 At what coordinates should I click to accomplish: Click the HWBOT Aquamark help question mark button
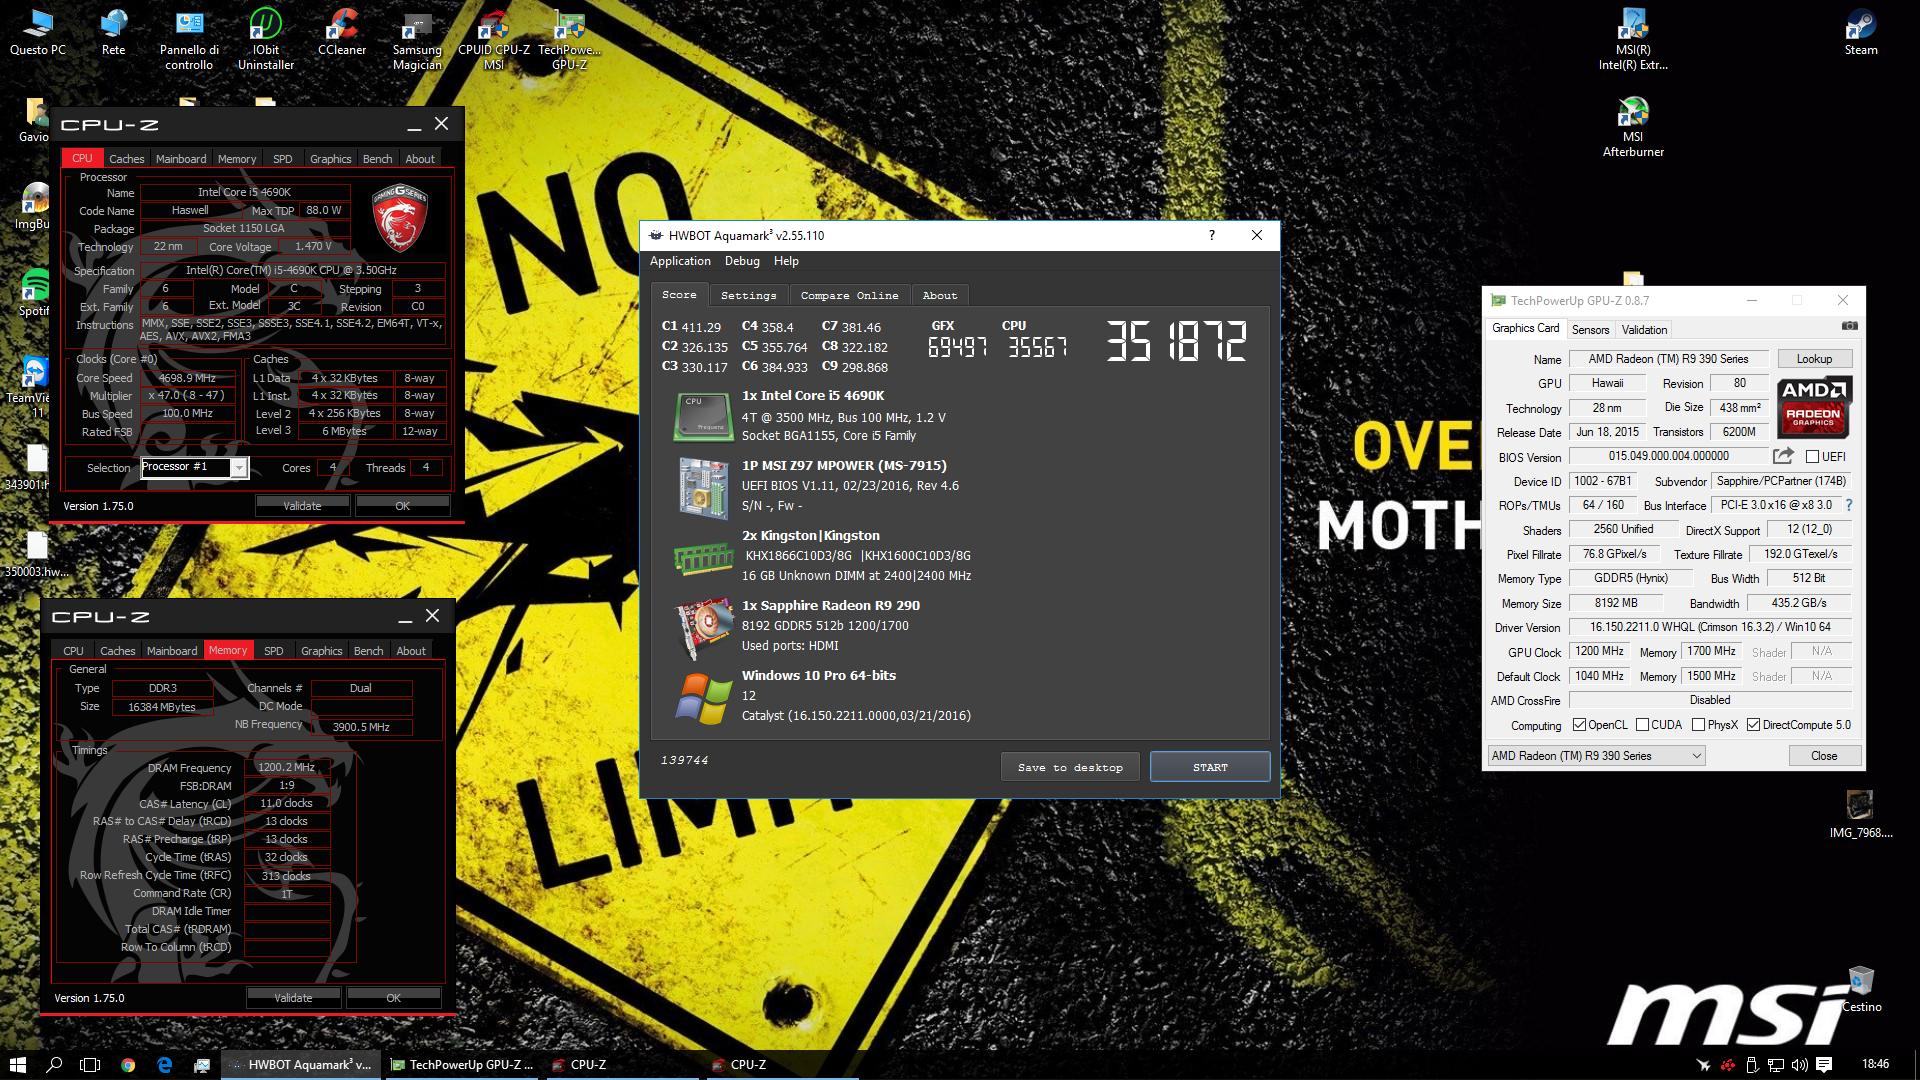tap(1211, 235)
